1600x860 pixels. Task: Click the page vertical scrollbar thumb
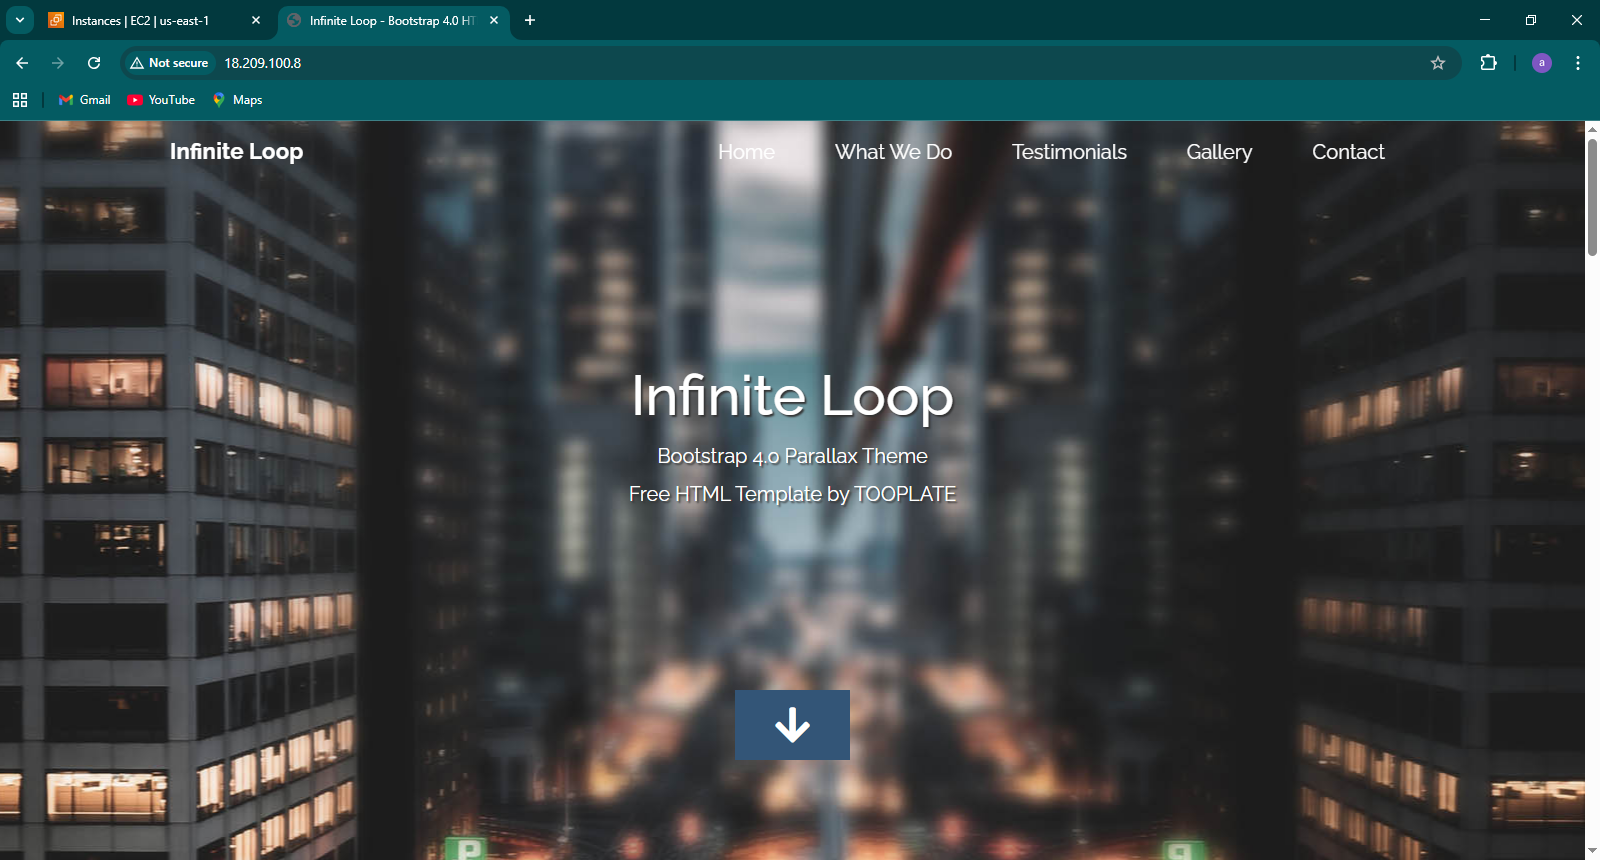[1592, 197]
